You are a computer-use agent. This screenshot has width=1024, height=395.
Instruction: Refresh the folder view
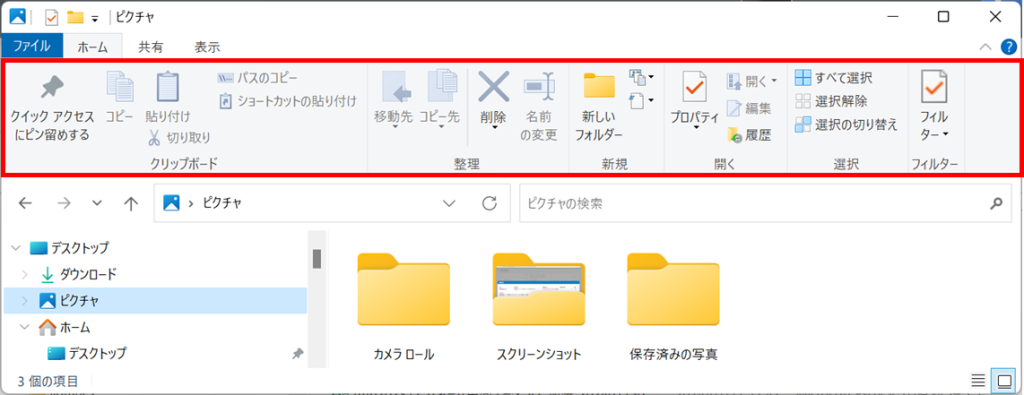point(488,204)
